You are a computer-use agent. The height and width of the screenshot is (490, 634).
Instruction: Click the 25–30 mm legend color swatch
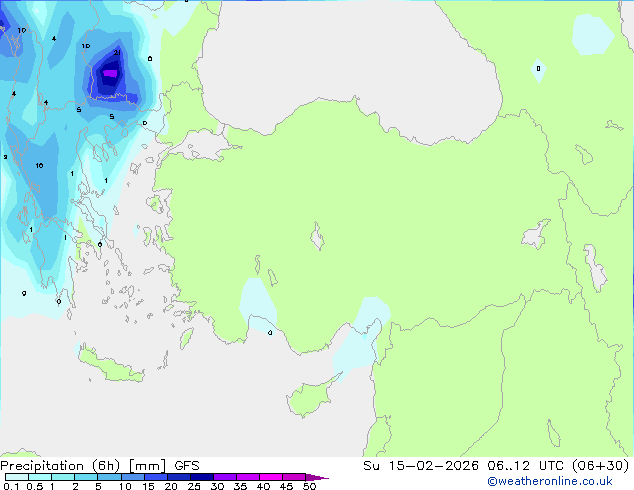click(202, 477)
